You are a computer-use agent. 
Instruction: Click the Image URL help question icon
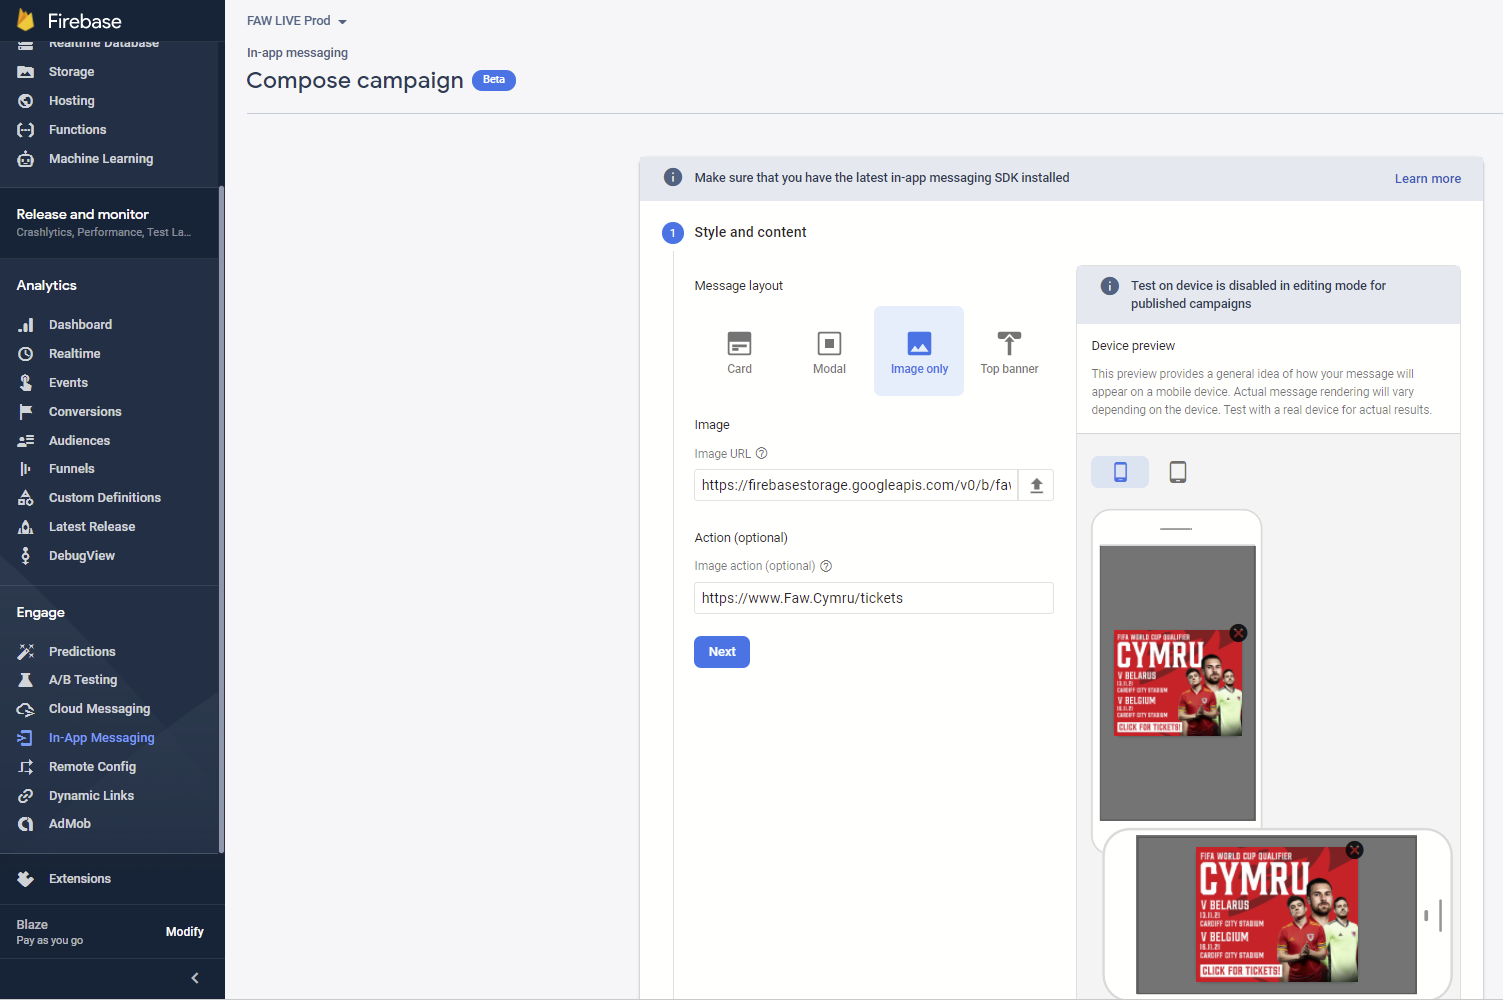coord(761,453)
